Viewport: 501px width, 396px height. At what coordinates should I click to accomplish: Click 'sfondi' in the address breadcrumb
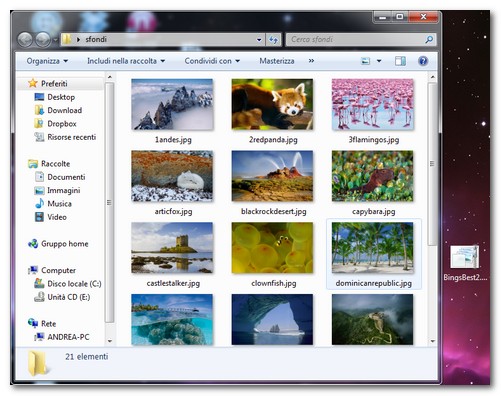pos(96,40)
